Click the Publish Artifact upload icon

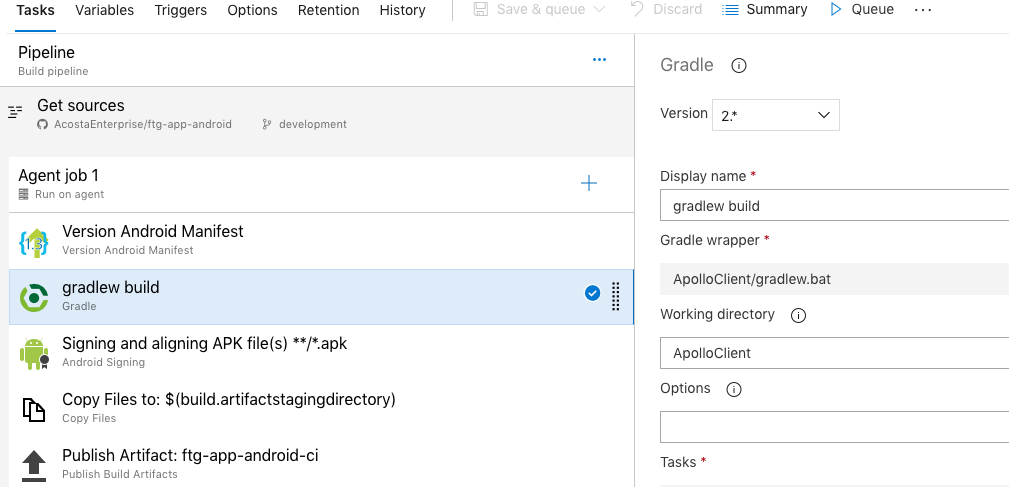click(x=34, y=466)
